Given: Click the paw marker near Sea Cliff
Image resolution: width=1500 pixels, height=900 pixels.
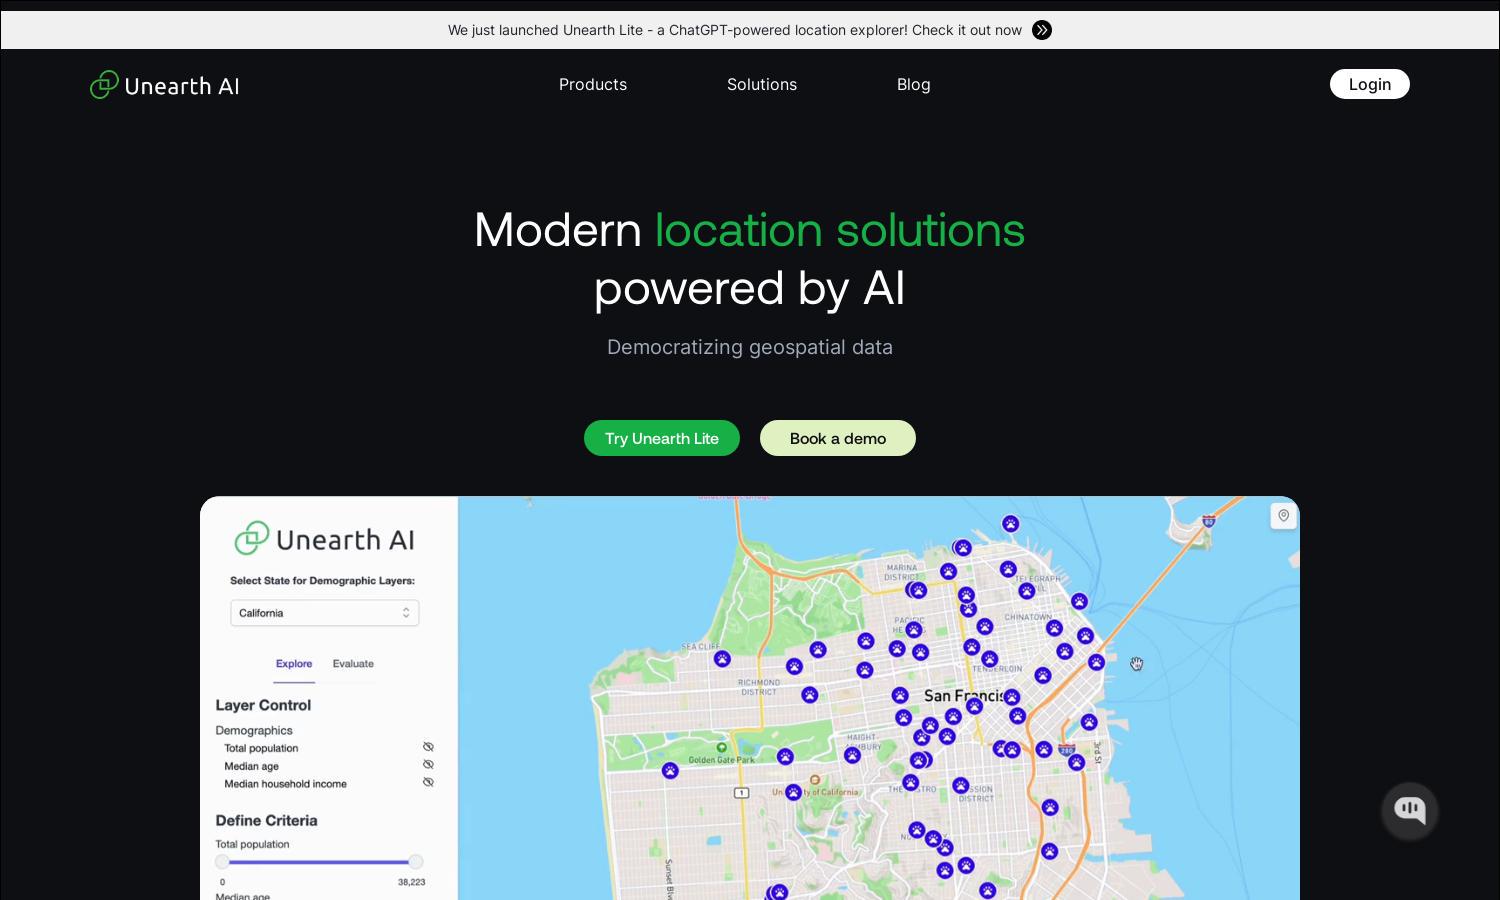Looking at the screenshot, I should (x=722, y=659).
